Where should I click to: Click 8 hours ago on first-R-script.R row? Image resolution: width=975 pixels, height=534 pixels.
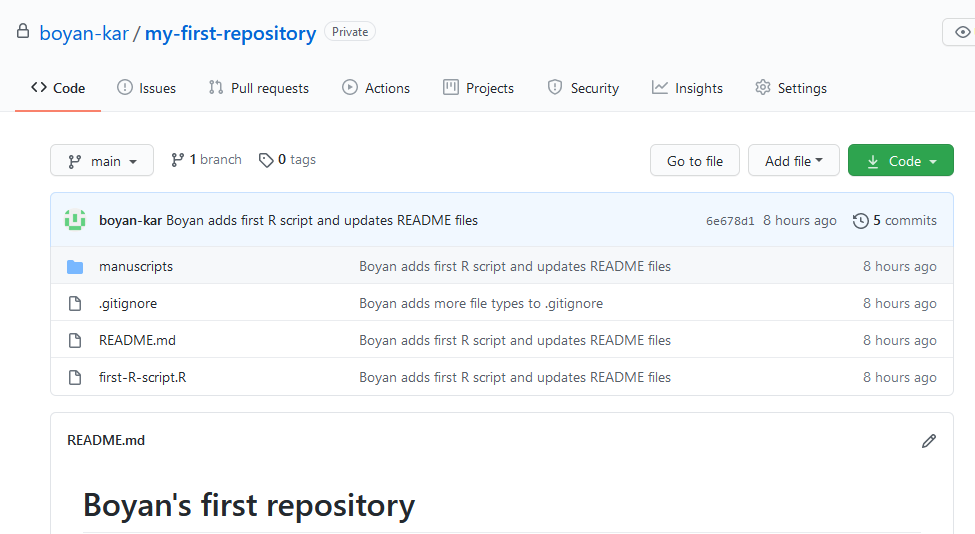tap(900, 377)
